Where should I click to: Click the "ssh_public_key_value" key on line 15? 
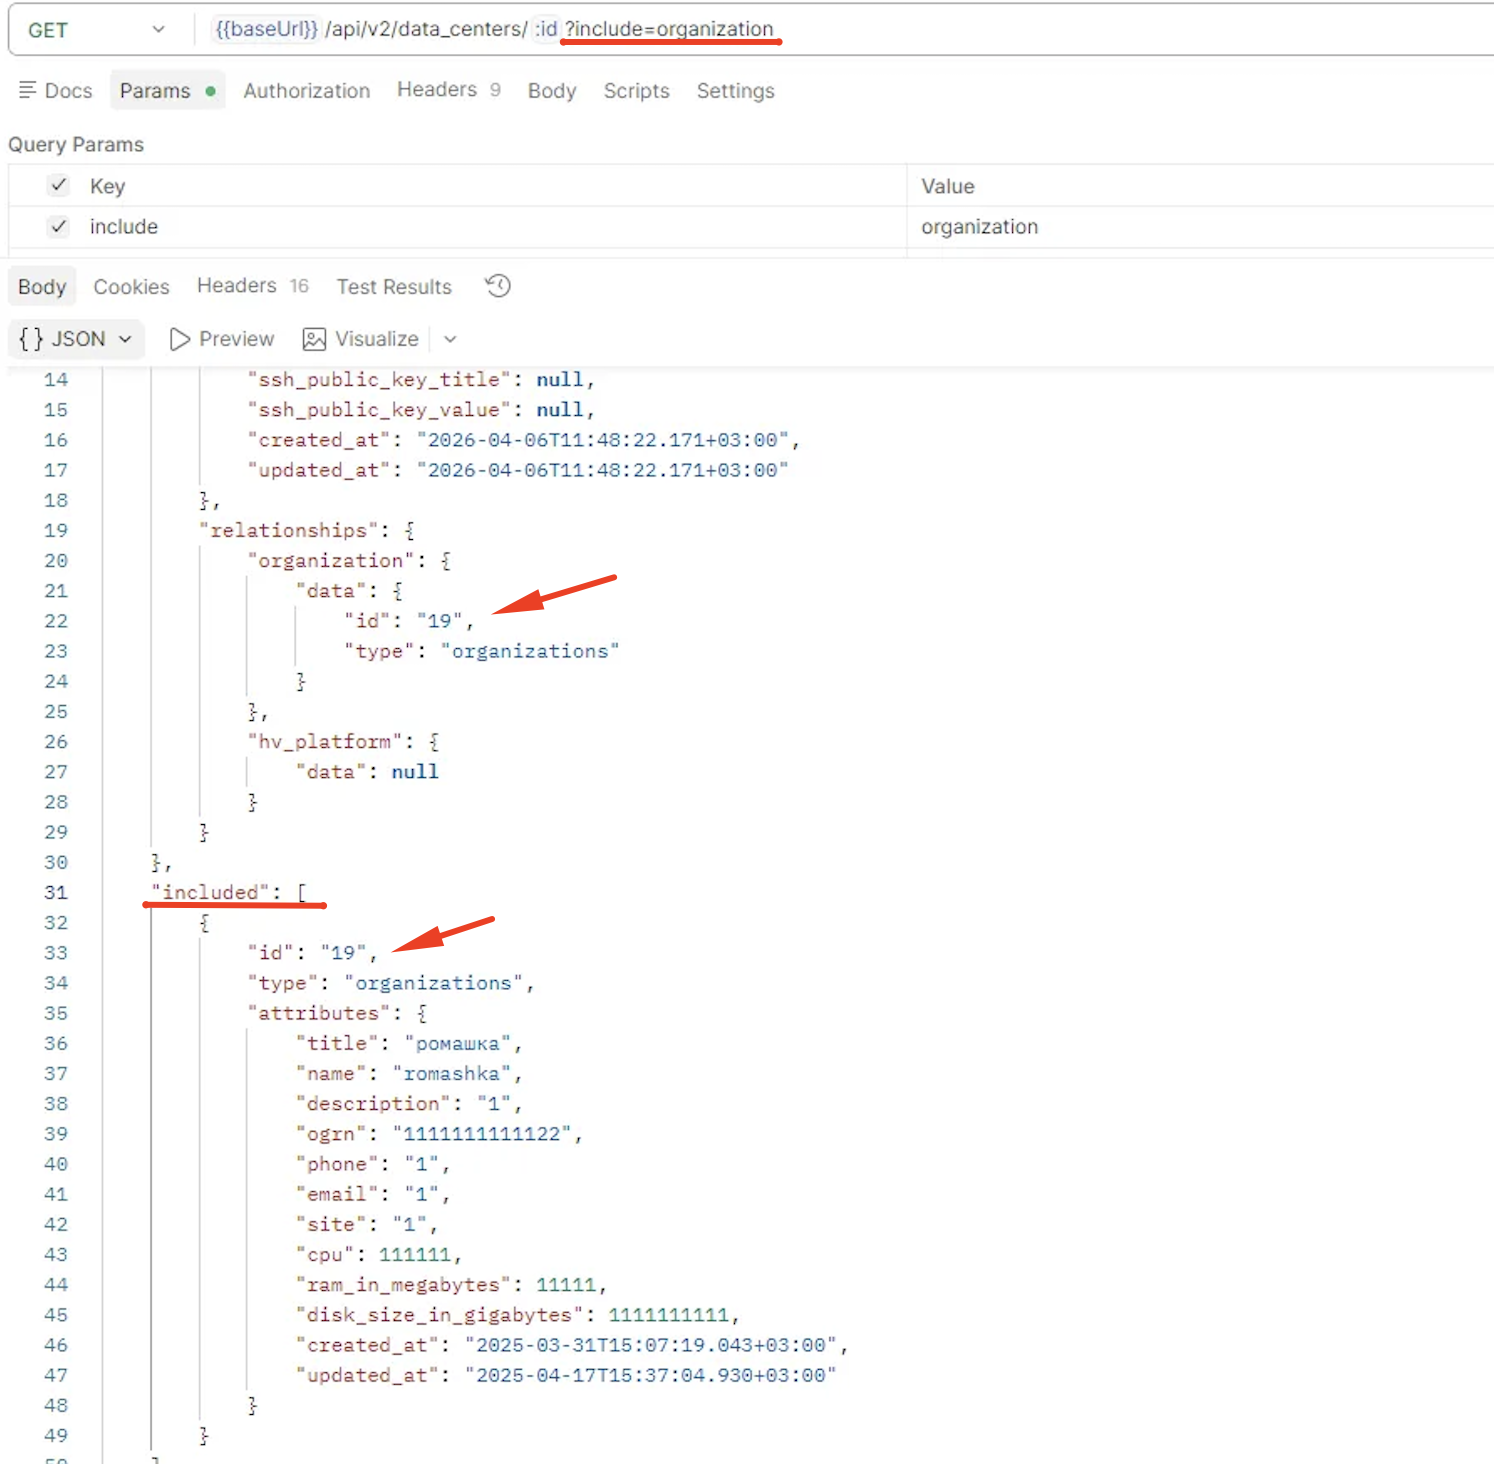379,409
